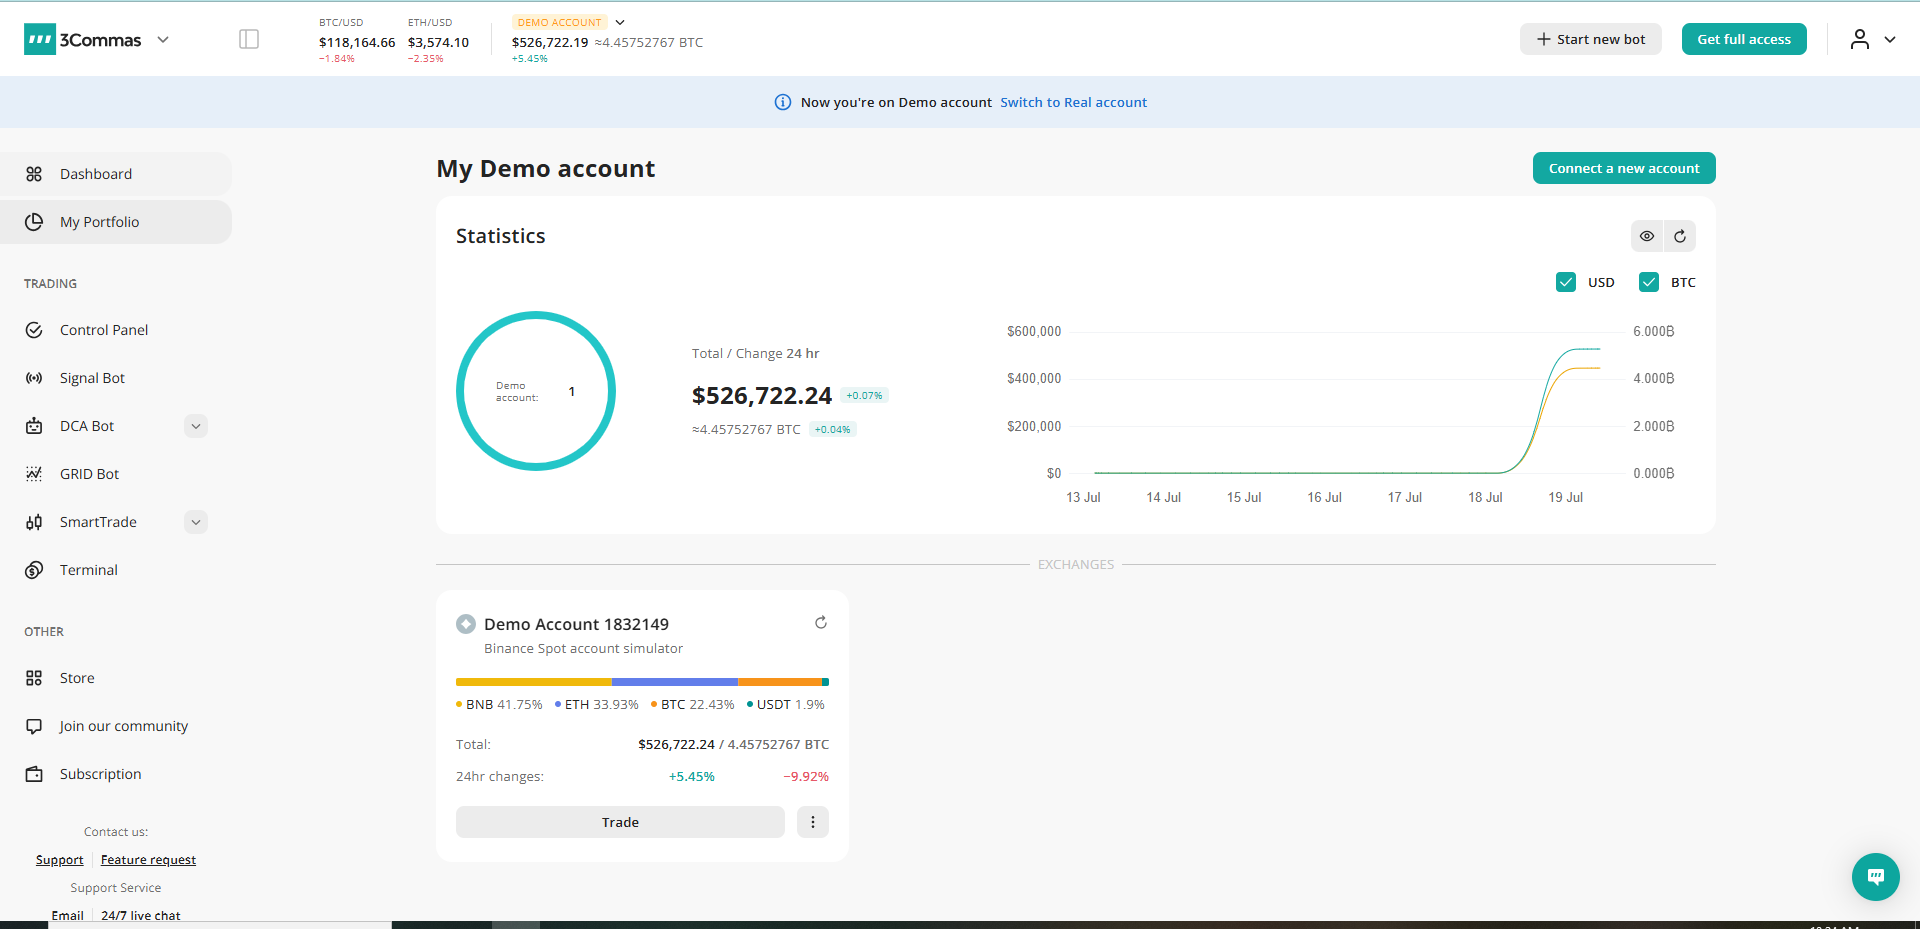1920x929 pixels.
Task: Click the Control Panel check icon
Action: pos(34,330)
